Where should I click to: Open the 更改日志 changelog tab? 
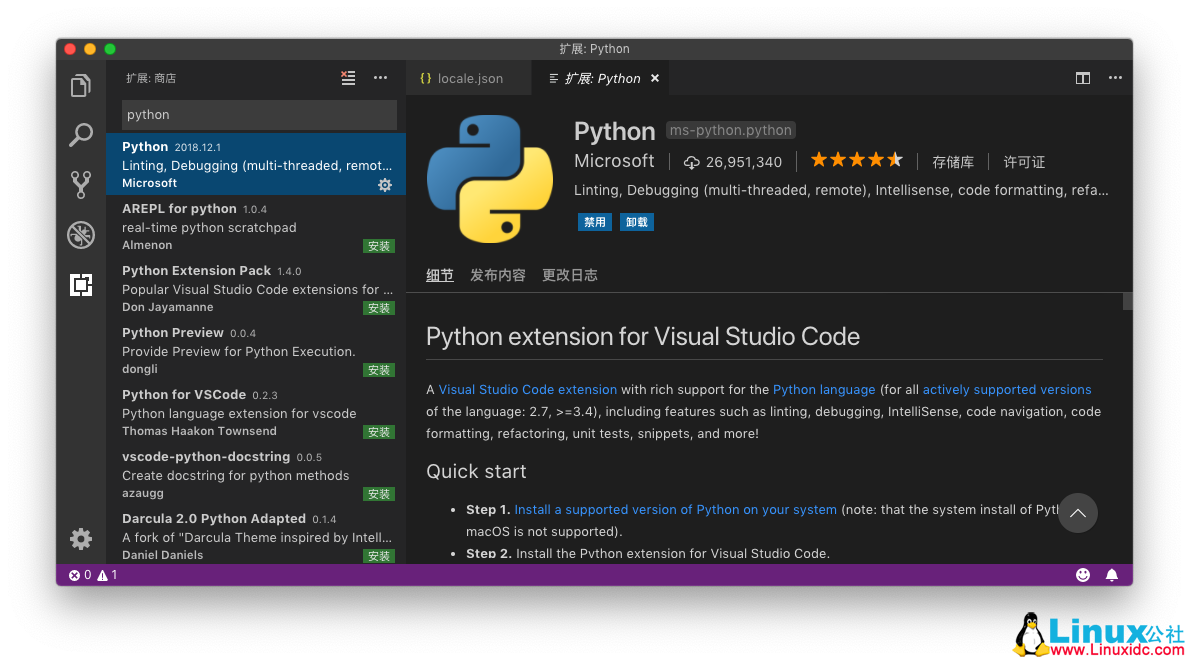(569, 275)
